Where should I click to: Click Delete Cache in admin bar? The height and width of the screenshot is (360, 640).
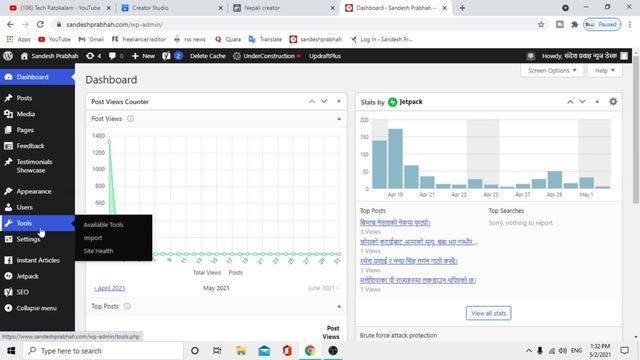tap(207, 56)
